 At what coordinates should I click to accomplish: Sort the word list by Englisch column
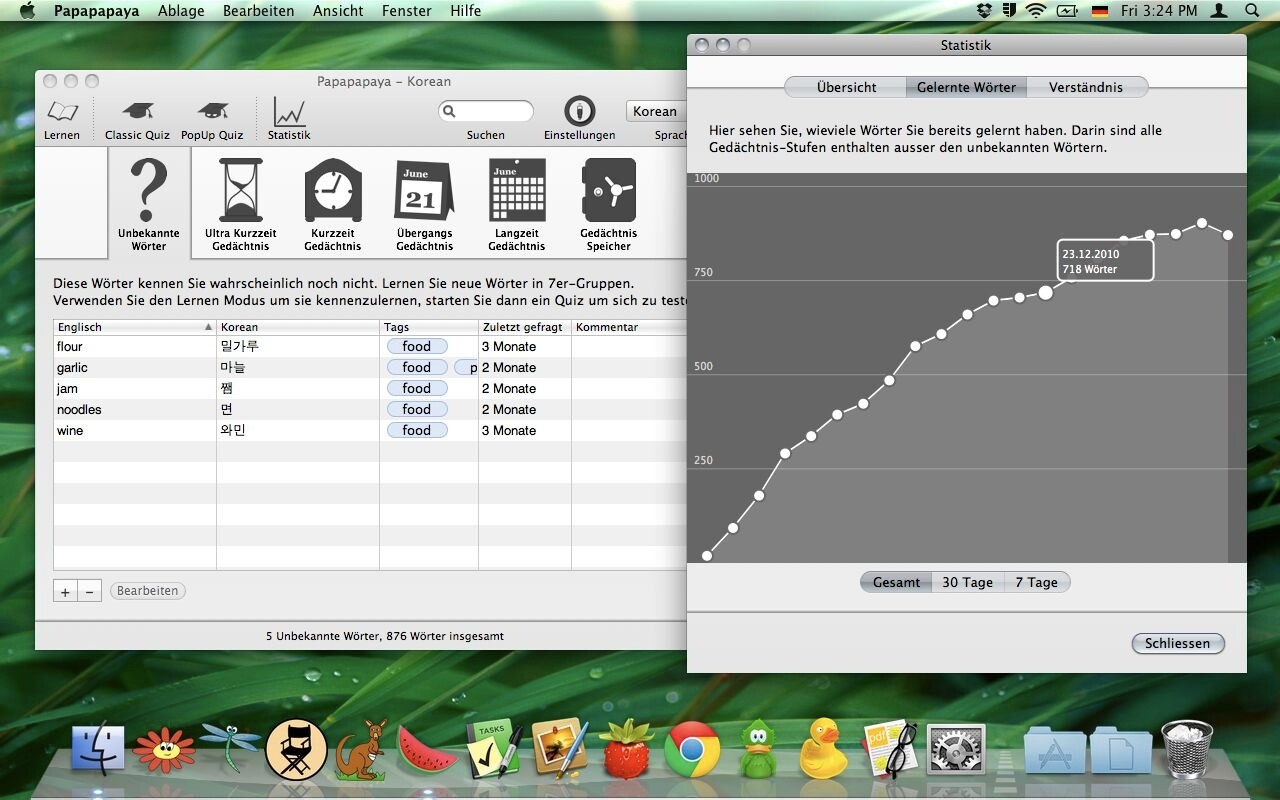[135, 327]
